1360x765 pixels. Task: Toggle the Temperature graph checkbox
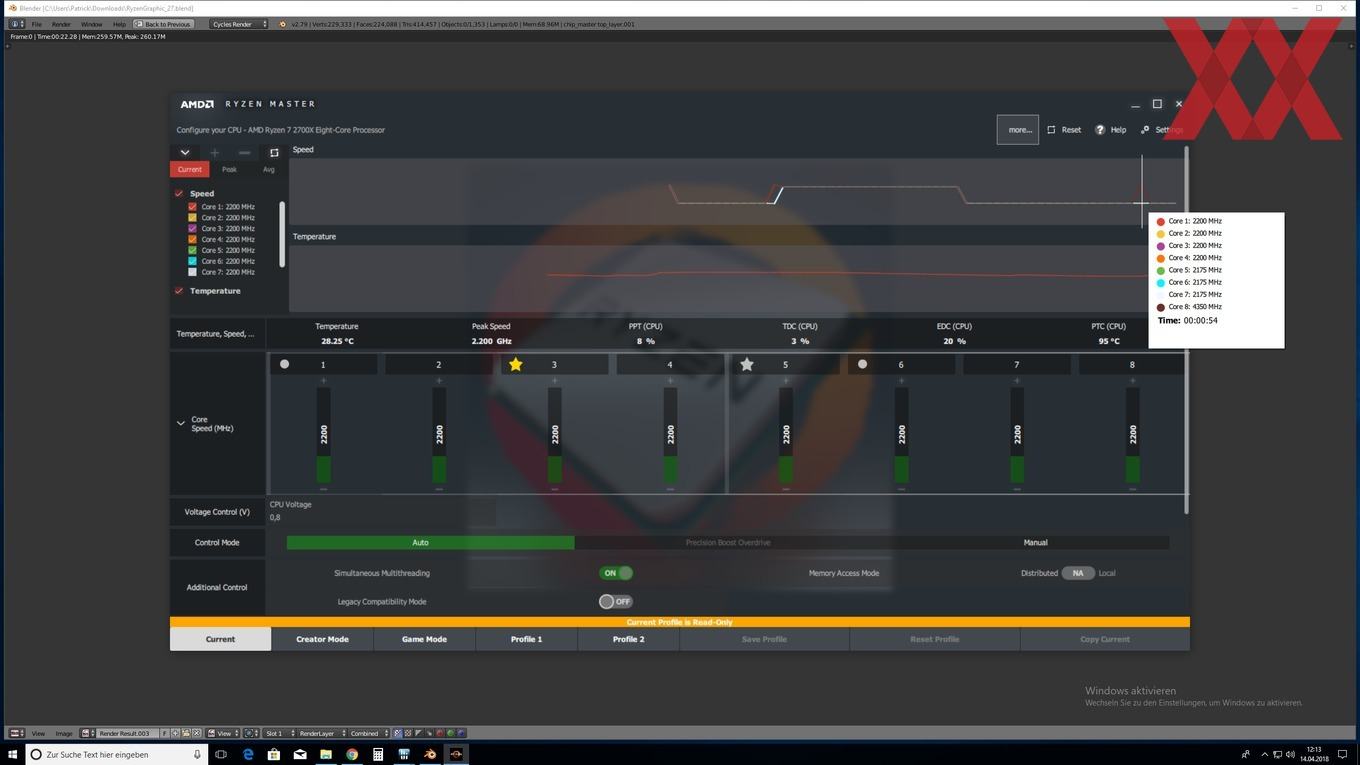coord(179,291)
